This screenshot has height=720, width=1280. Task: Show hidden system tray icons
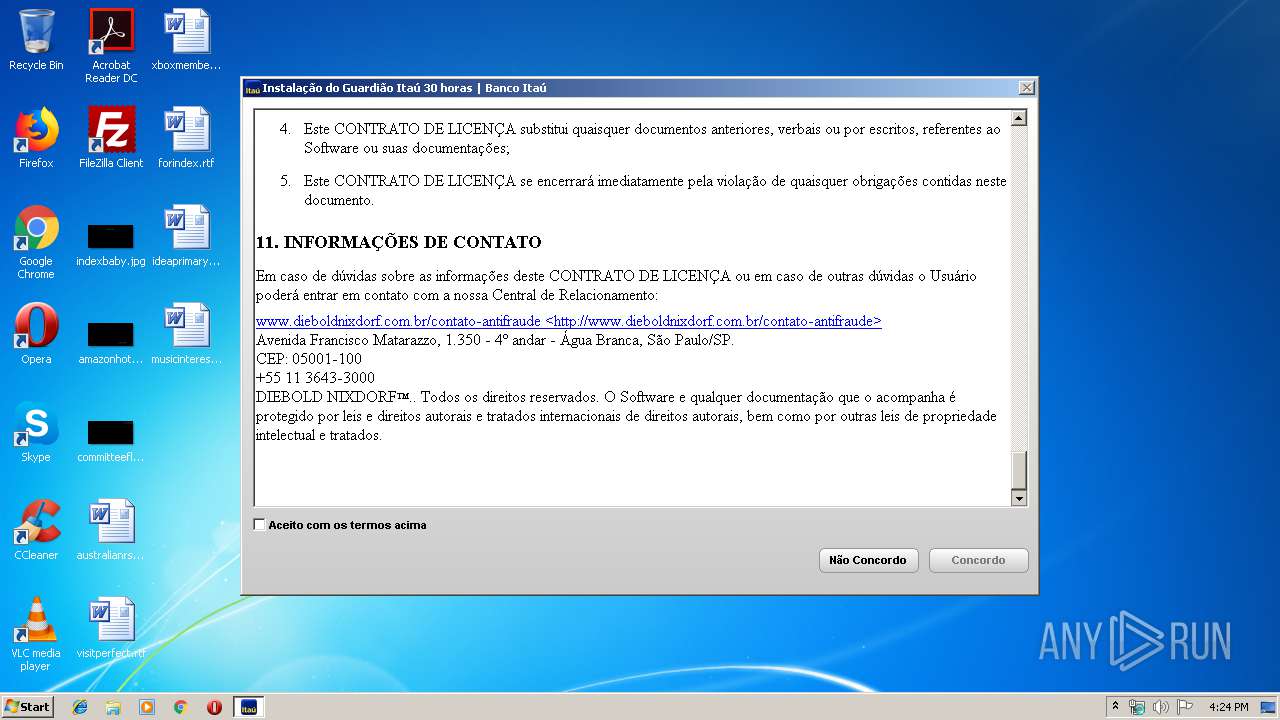click(x=1116, y=707)
